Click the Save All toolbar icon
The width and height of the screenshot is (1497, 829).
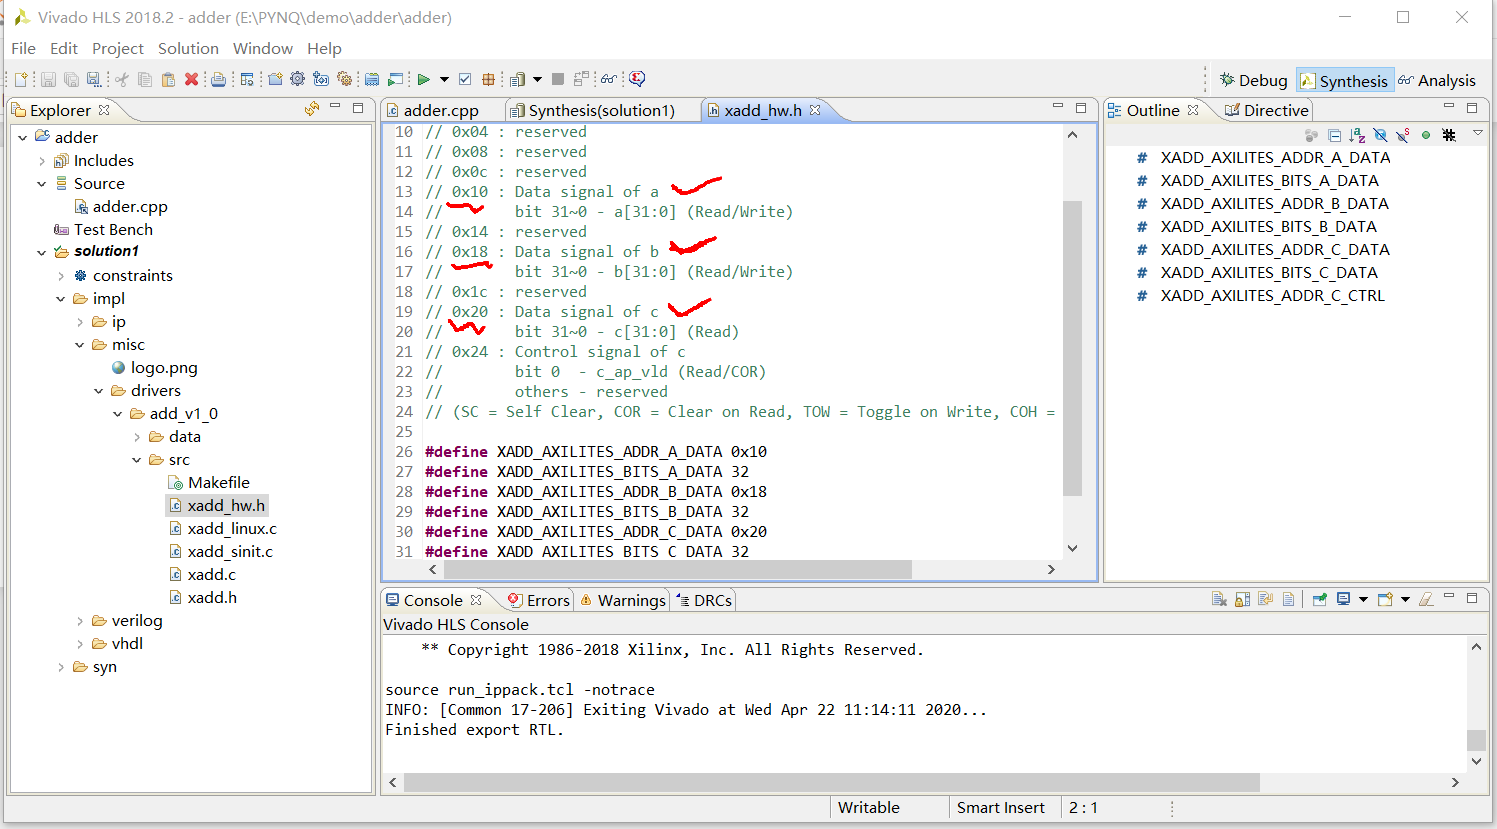[x=70, y=78]
